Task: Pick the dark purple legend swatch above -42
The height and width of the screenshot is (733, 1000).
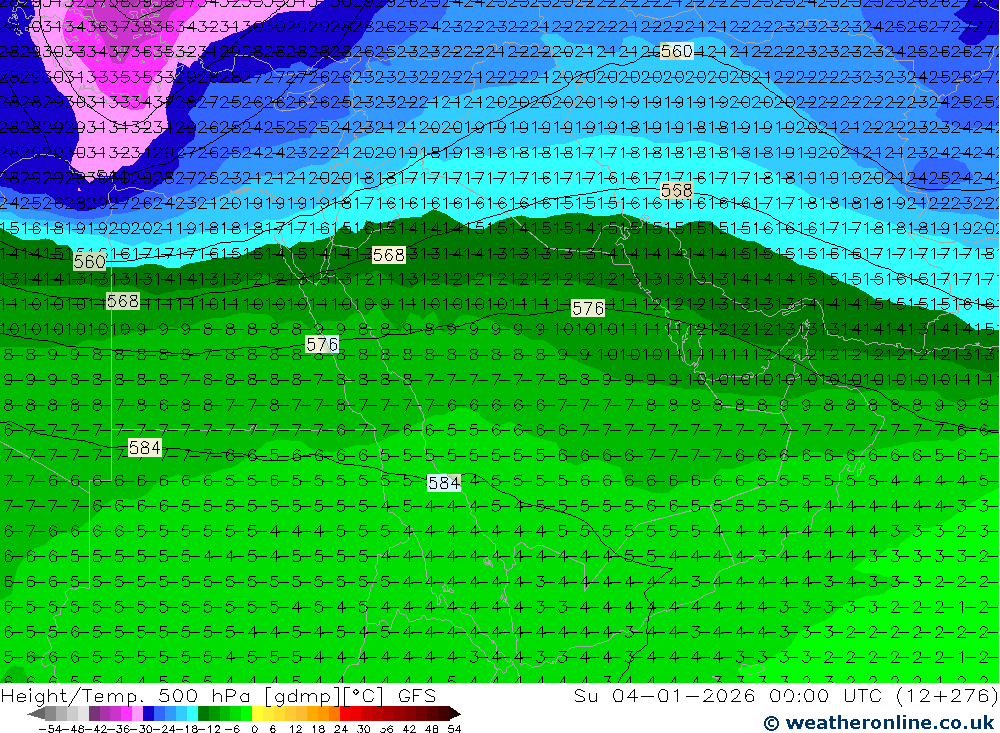Action: click(x=94, y=713)
